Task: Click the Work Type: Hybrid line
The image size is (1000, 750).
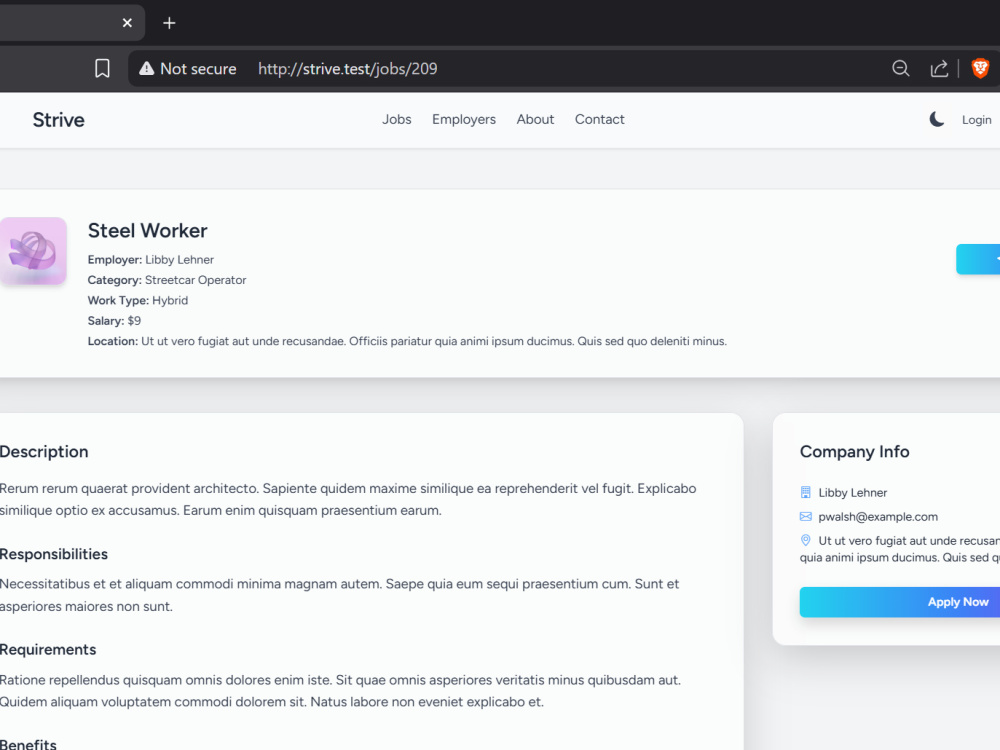Action: pyautogui.click(x=138, y=300)
